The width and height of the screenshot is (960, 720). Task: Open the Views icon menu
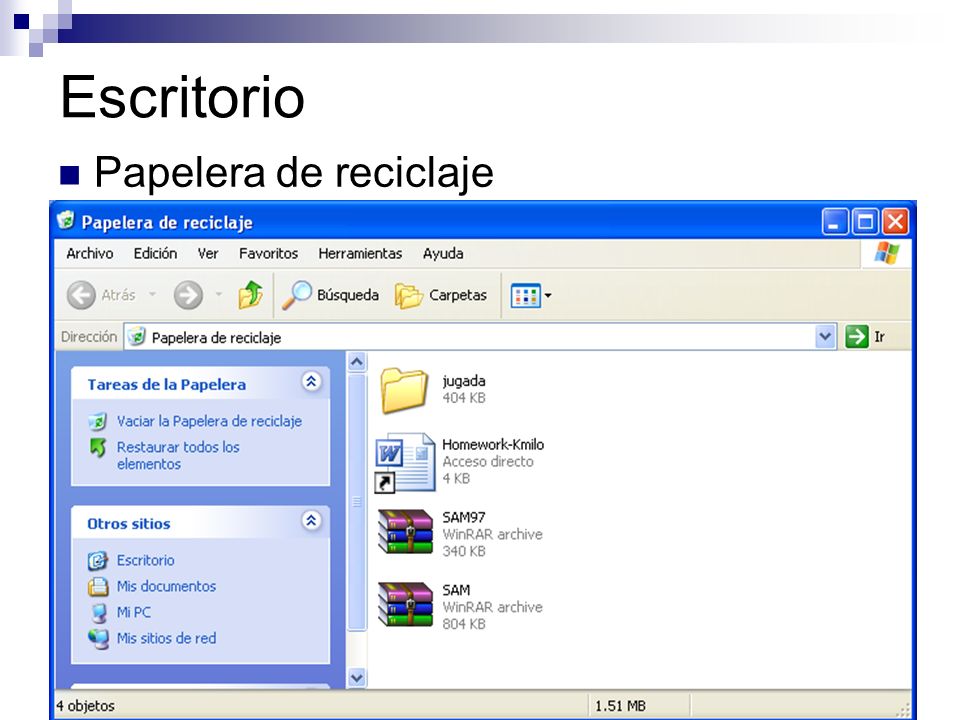coord(526,296)
